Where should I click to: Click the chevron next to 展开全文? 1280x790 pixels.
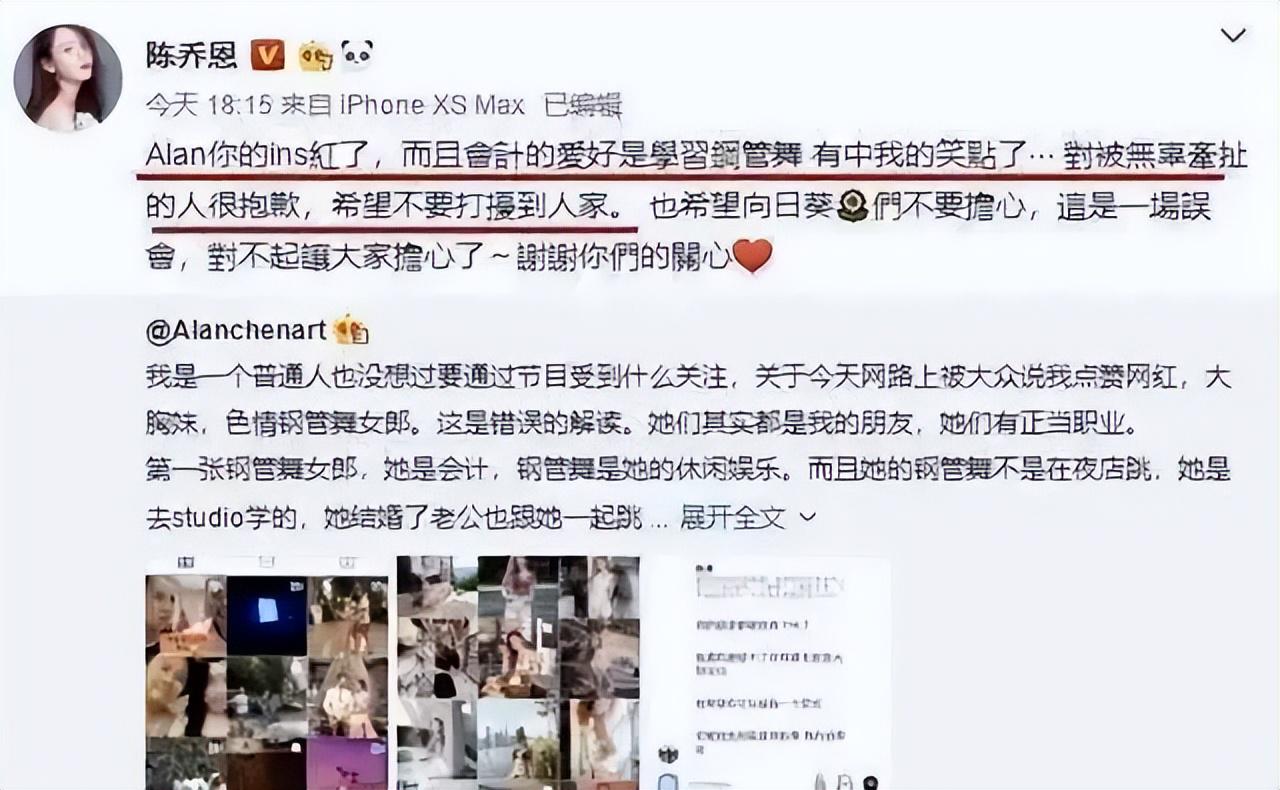[x=808, y=518]
